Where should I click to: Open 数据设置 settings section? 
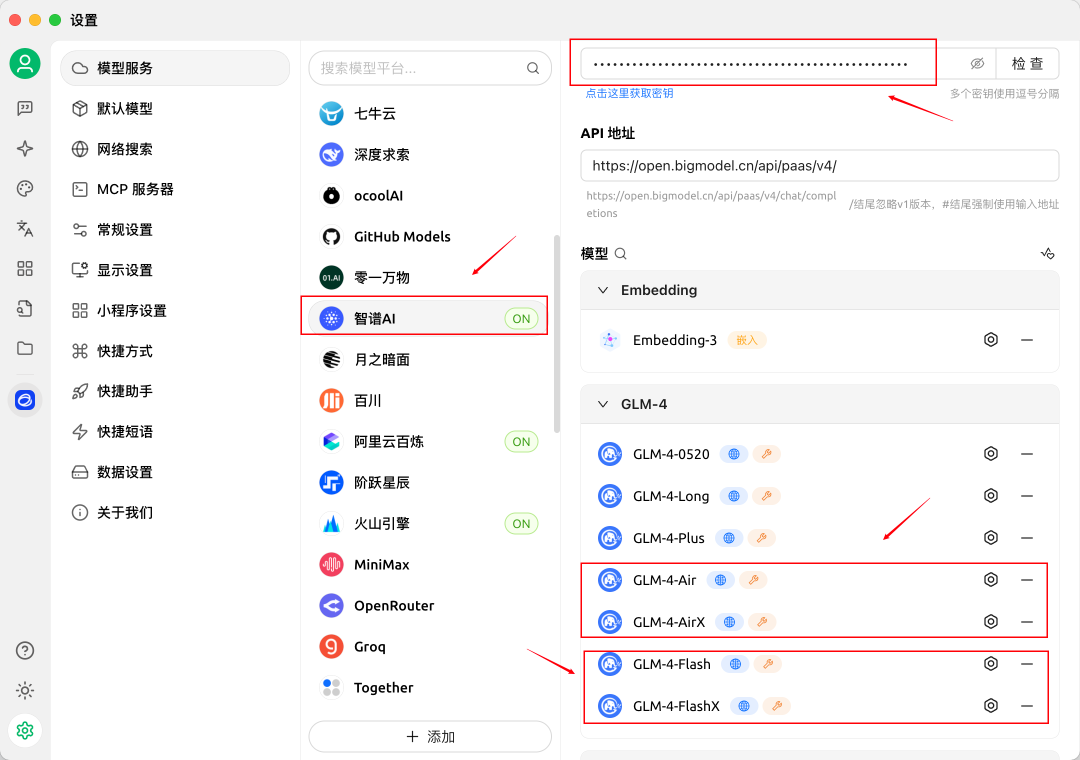click(175, 472)
